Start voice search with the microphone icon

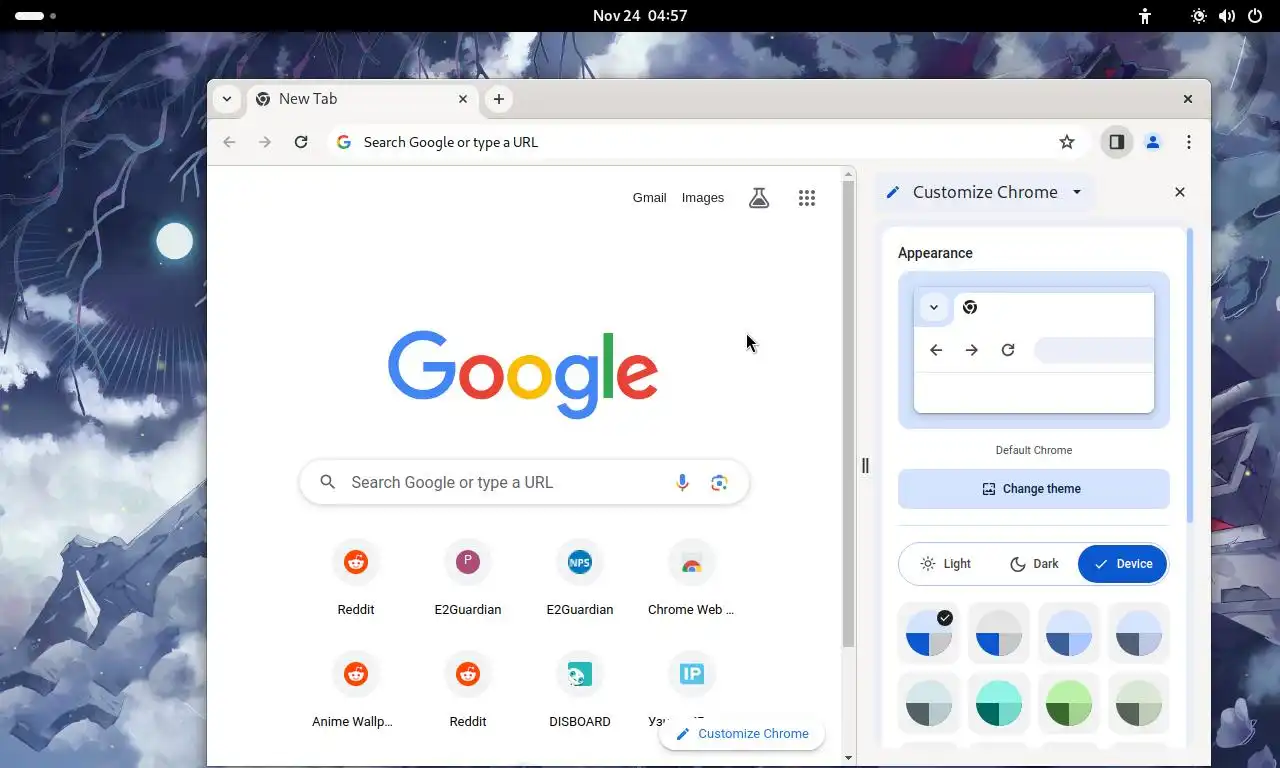(x=682, y=483)
